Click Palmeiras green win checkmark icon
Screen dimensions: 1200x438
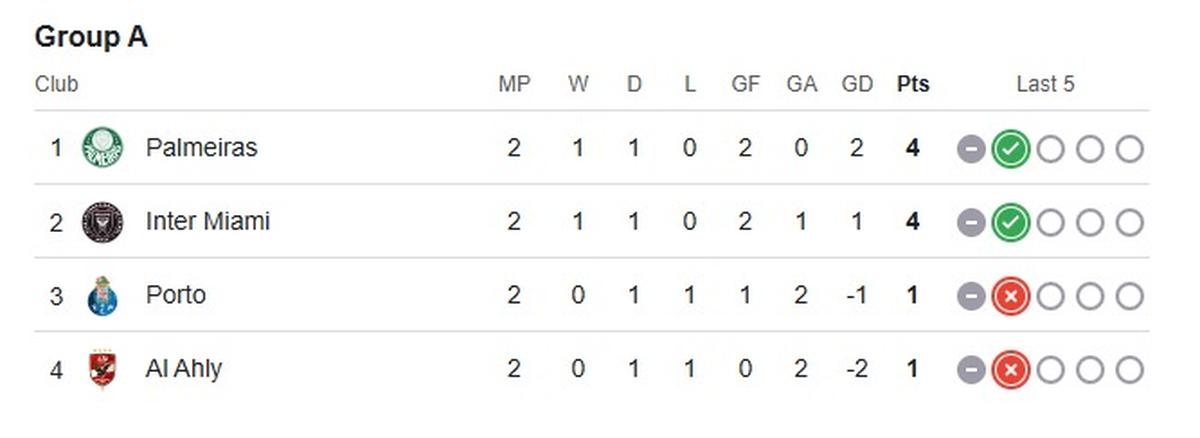click(1011, 150)
